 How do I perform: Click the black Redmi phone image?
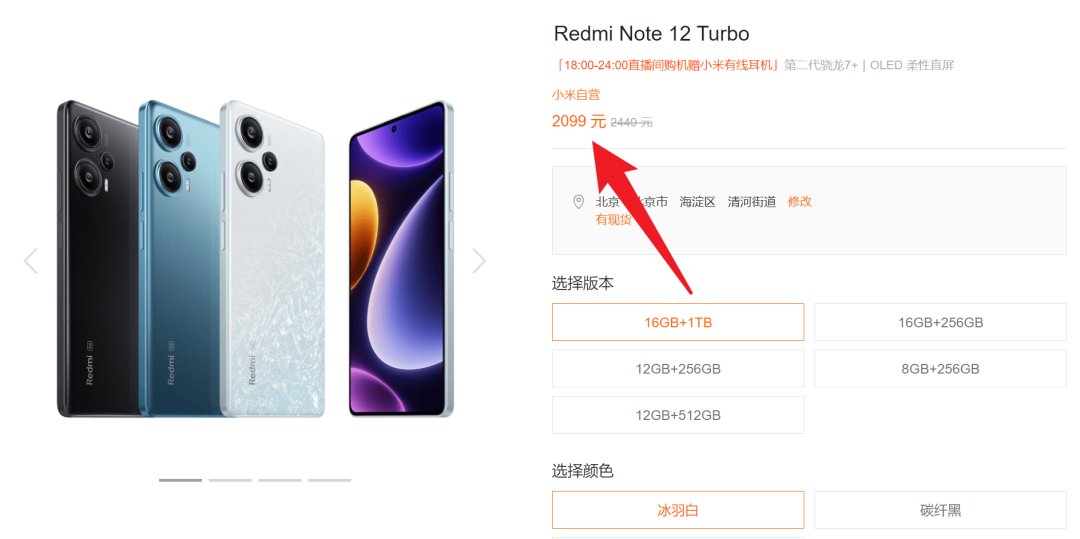[97, 258]
